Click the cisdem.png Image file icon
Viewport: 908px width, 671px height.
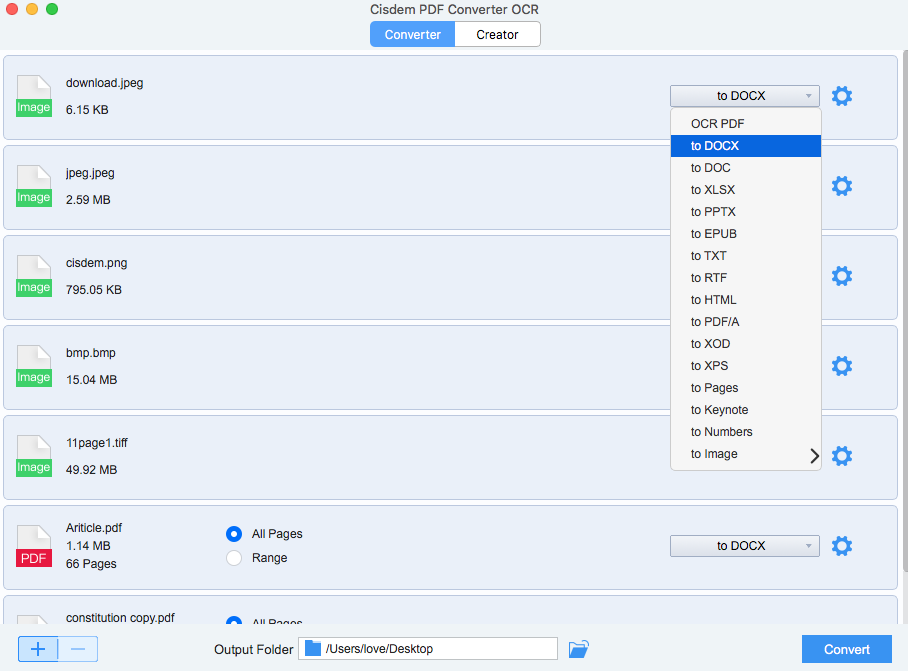pyautogui.click(x=34, y=276)
